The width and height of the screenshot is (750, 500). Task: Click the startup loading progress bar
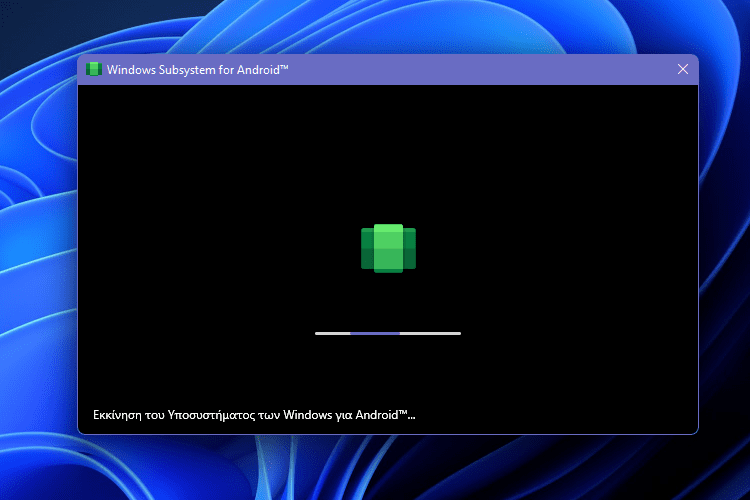click(x=388, y=333)
